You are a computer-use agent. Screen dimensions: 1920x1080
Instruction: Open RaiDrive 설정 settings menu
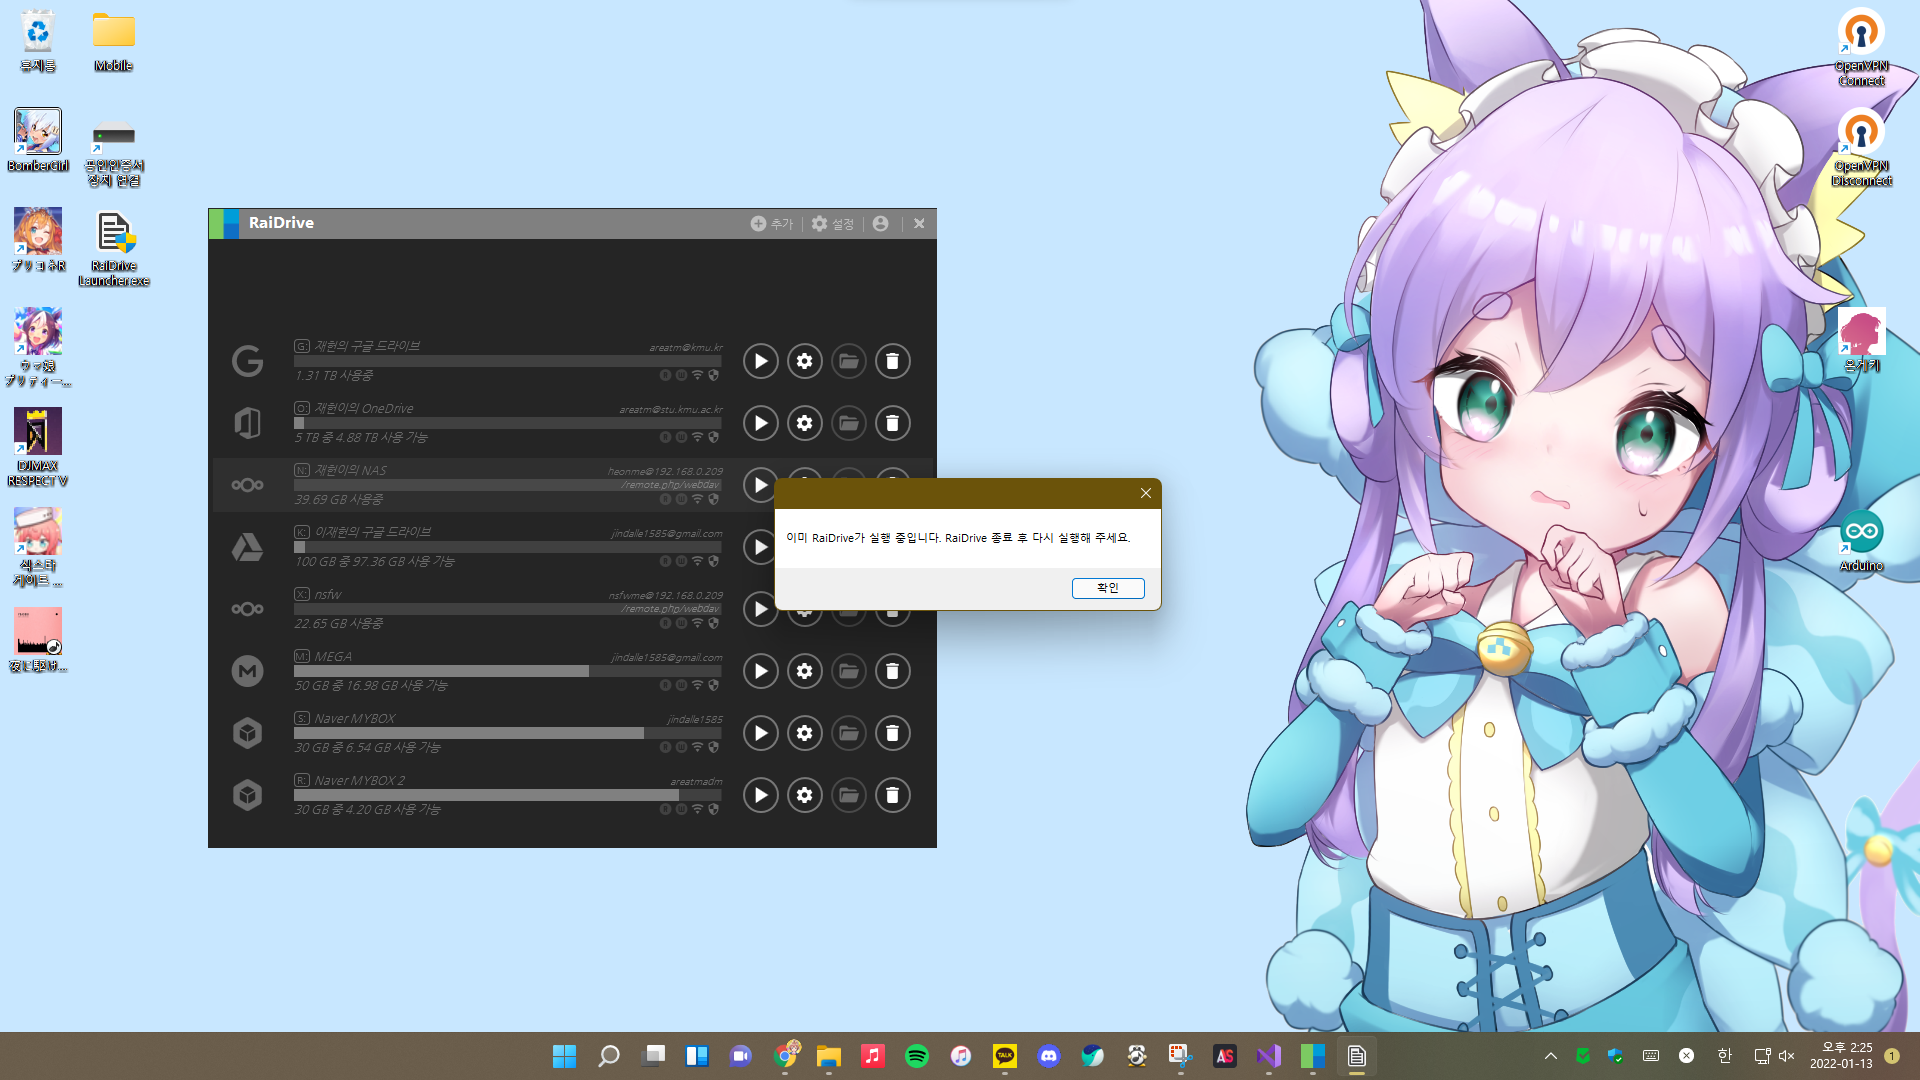[x=832, y=224]
